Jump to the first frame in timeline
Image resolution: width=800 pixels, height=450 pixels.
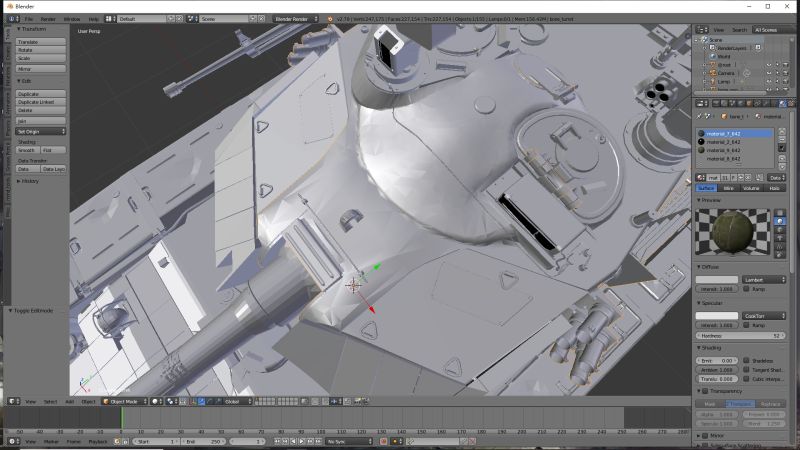click(277, 441)
